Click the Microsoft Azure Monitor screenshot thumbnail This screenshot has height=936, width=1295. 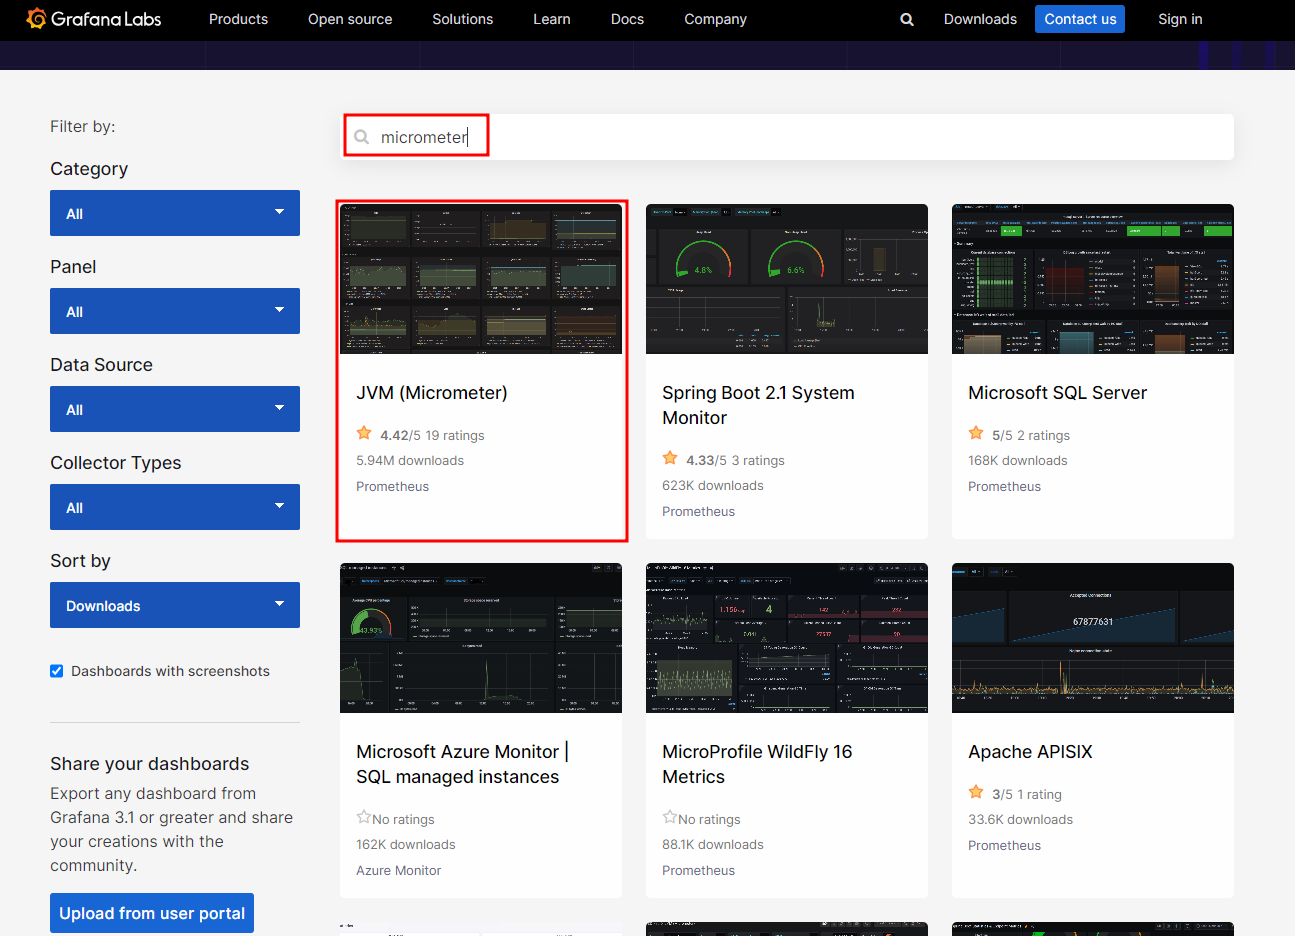(481, 638)
